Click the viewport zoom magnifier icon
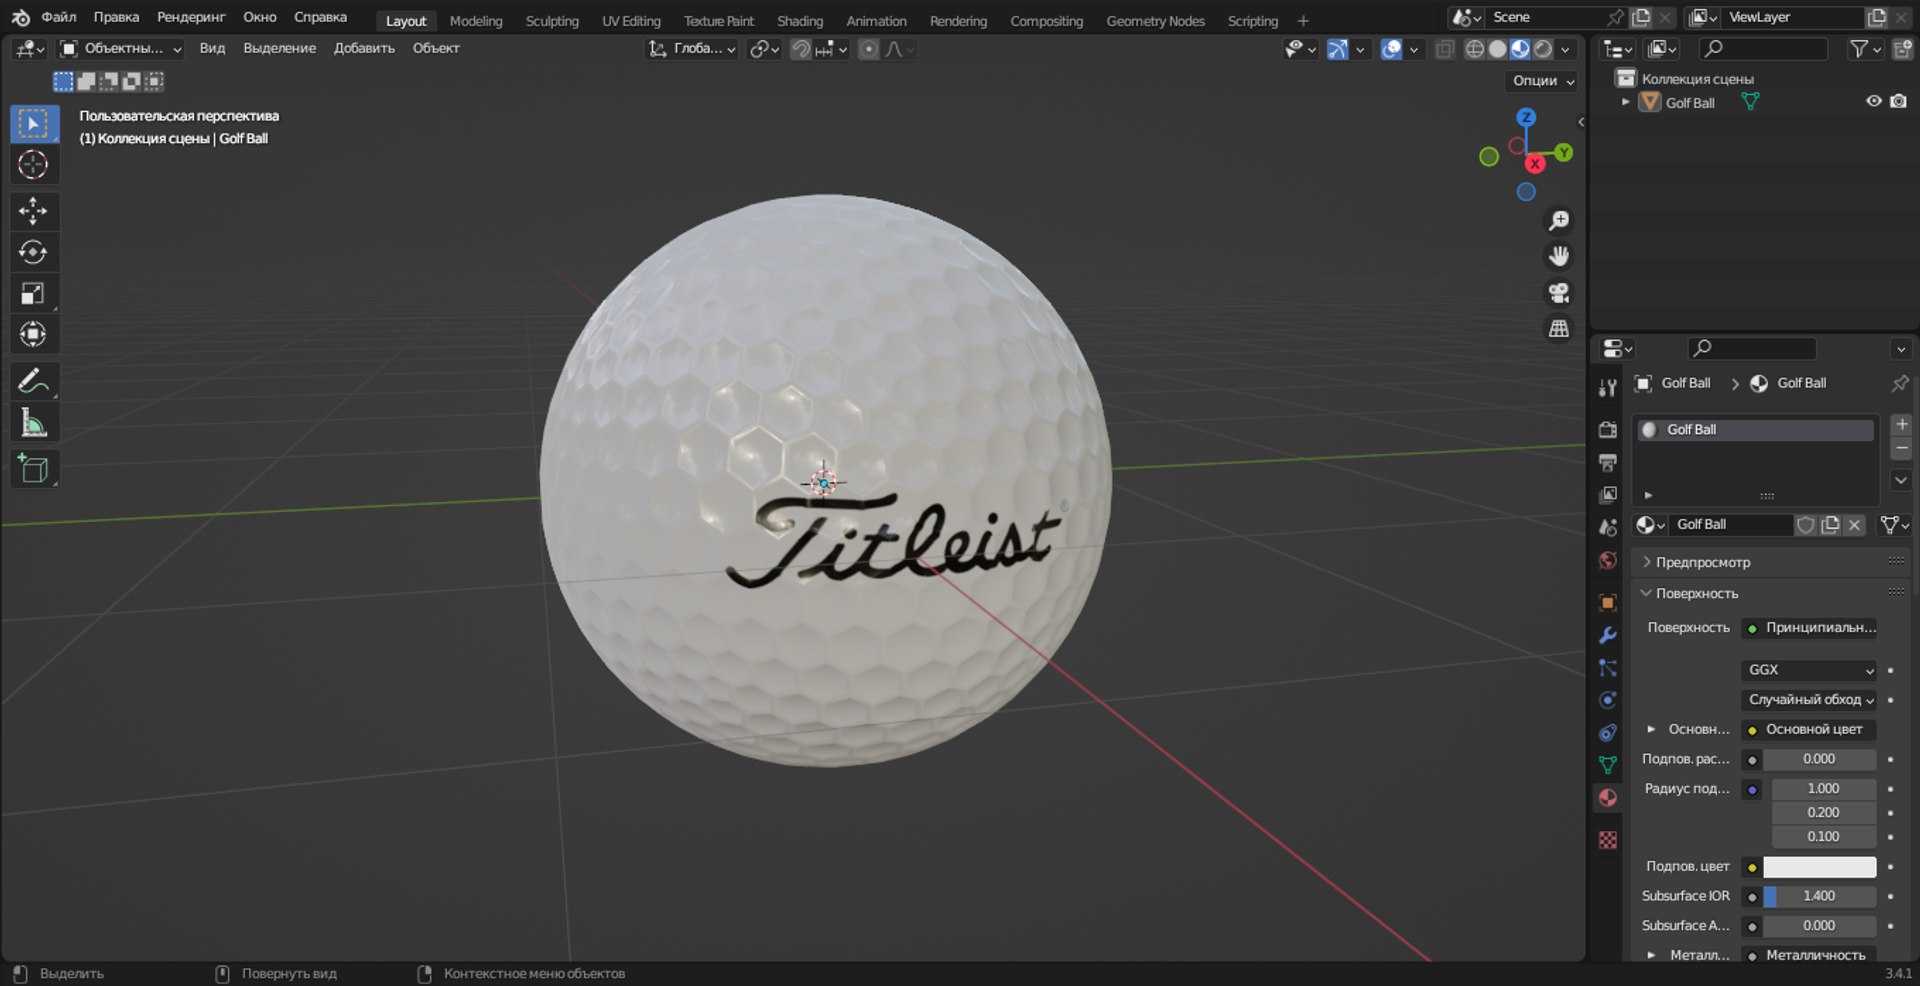1920x986 pixels. 1559,220
